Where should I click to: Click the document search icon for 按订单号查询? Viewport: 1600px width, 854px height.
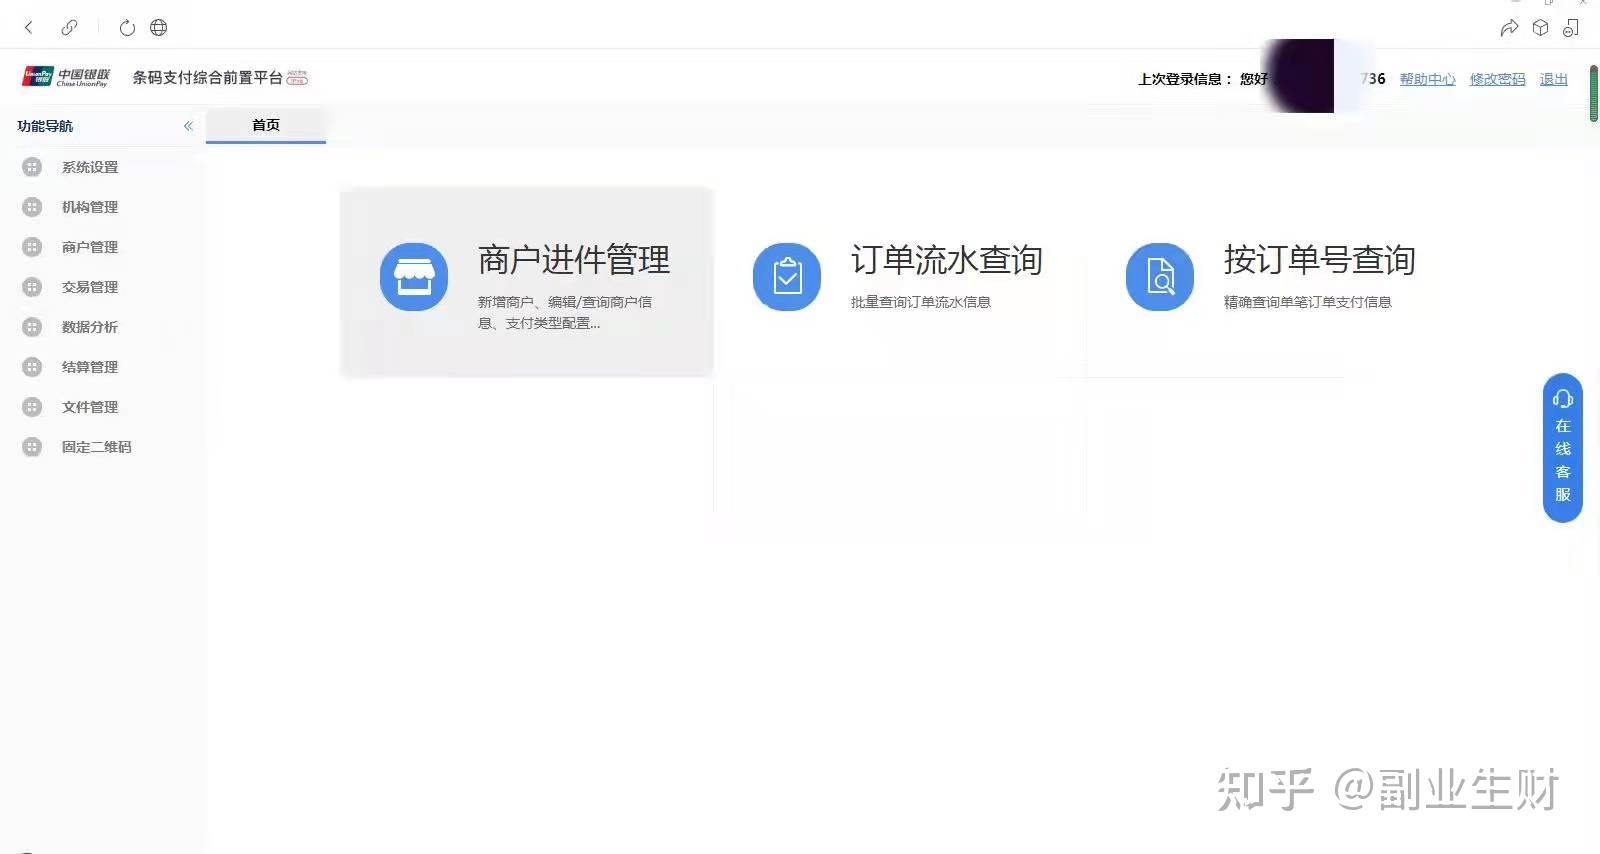point(1160,276)
